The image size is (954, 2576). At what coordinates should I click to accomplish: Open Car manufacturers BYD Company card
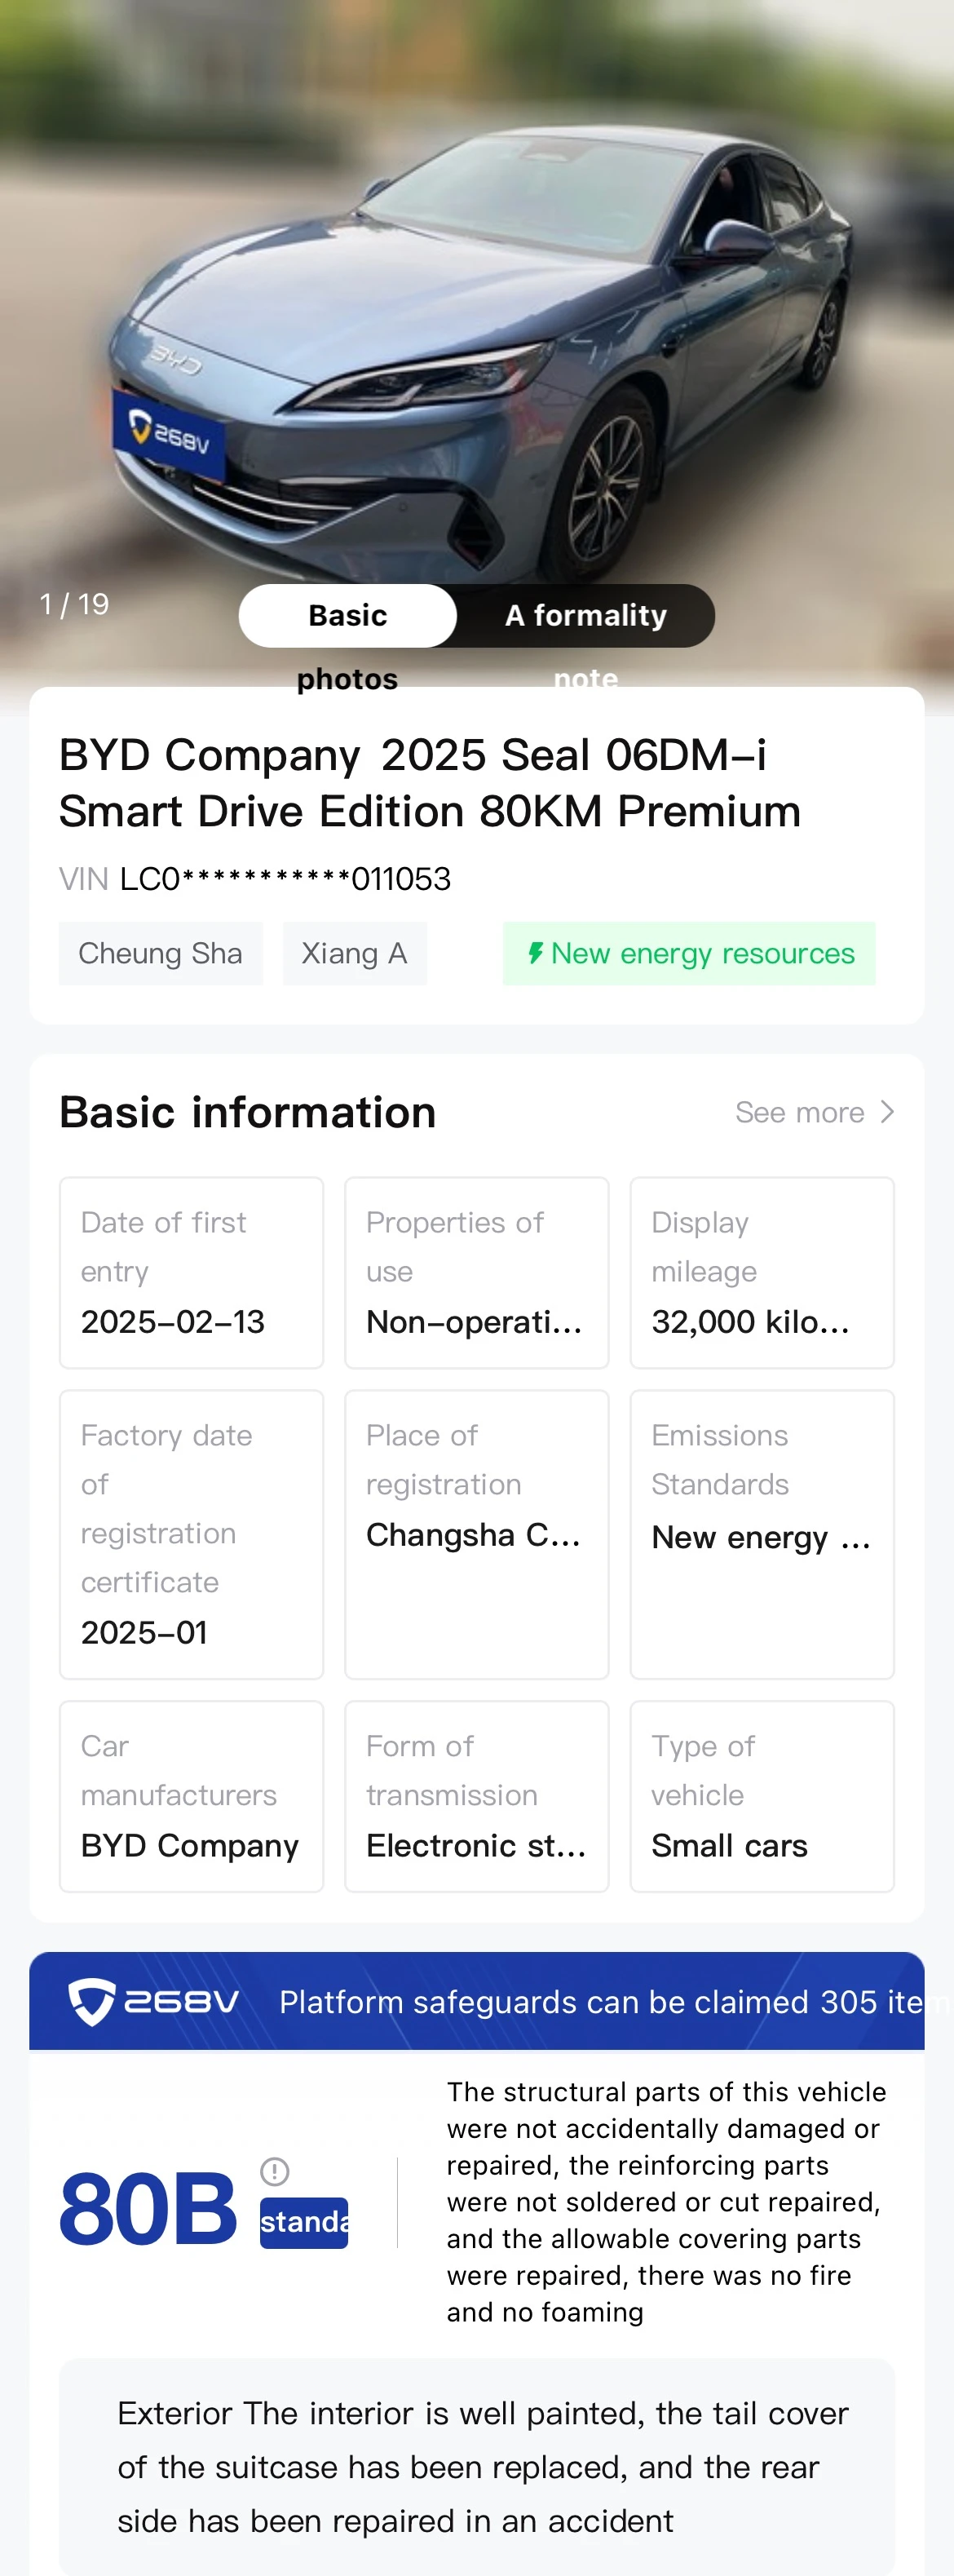pos(191,1796)
